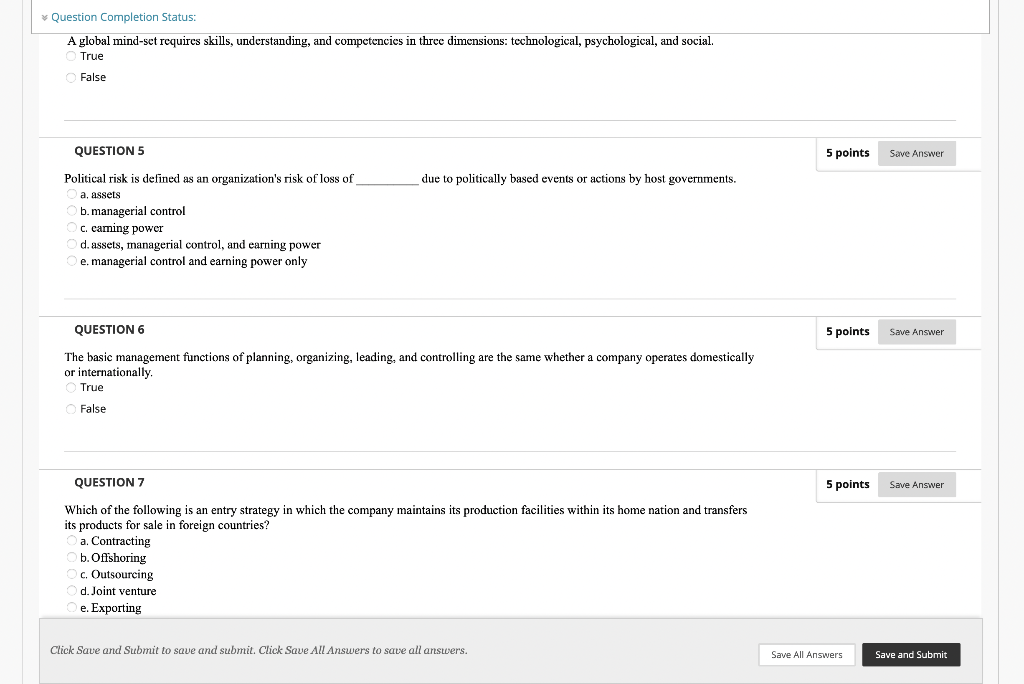Viewport: 1024px width, 684px height.
Task: Collapse the Question Completion Status arrow
Action: coord(44,18)
